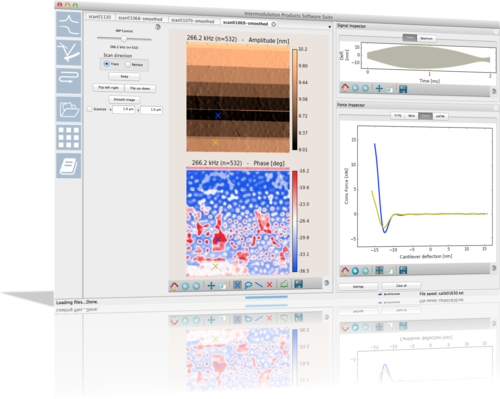
Task: Select Trace scan direction
Action: click(107, 64)
